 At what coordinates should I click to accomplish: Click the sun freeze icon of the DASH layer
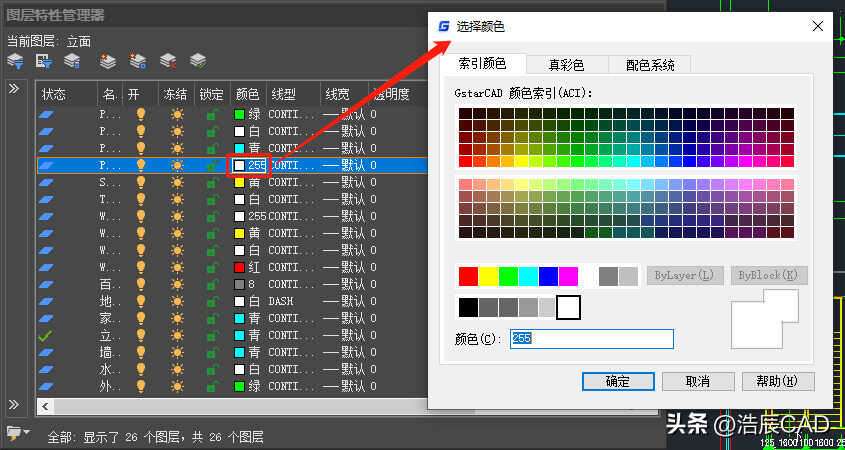(177, 301)
